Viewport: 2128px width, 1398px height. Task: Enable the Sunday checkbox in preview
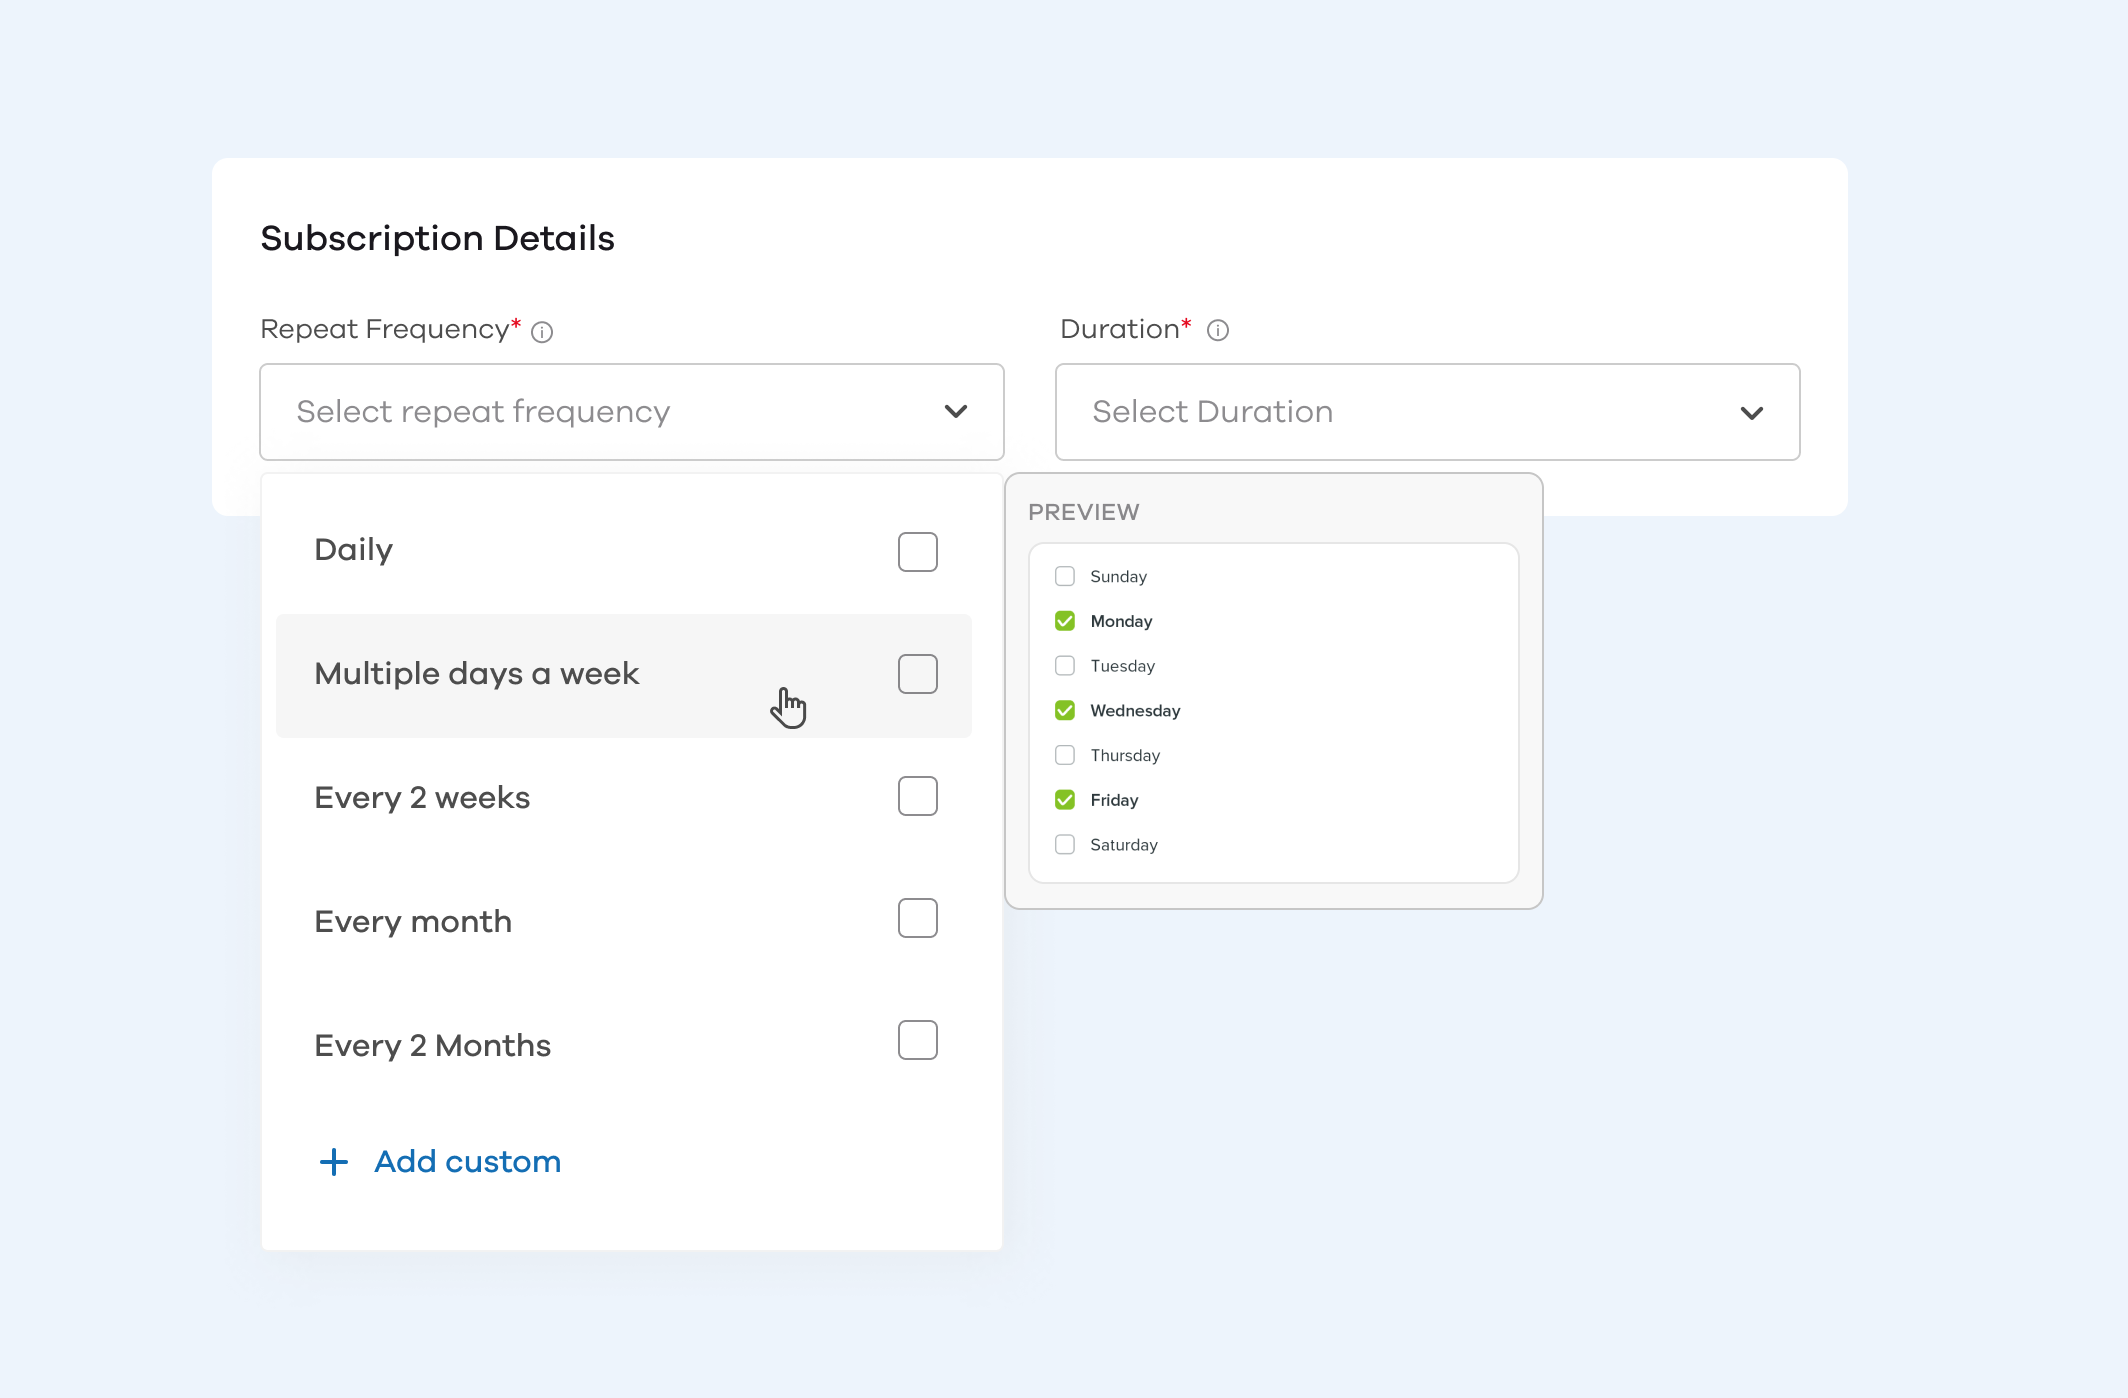(1065, 576)
